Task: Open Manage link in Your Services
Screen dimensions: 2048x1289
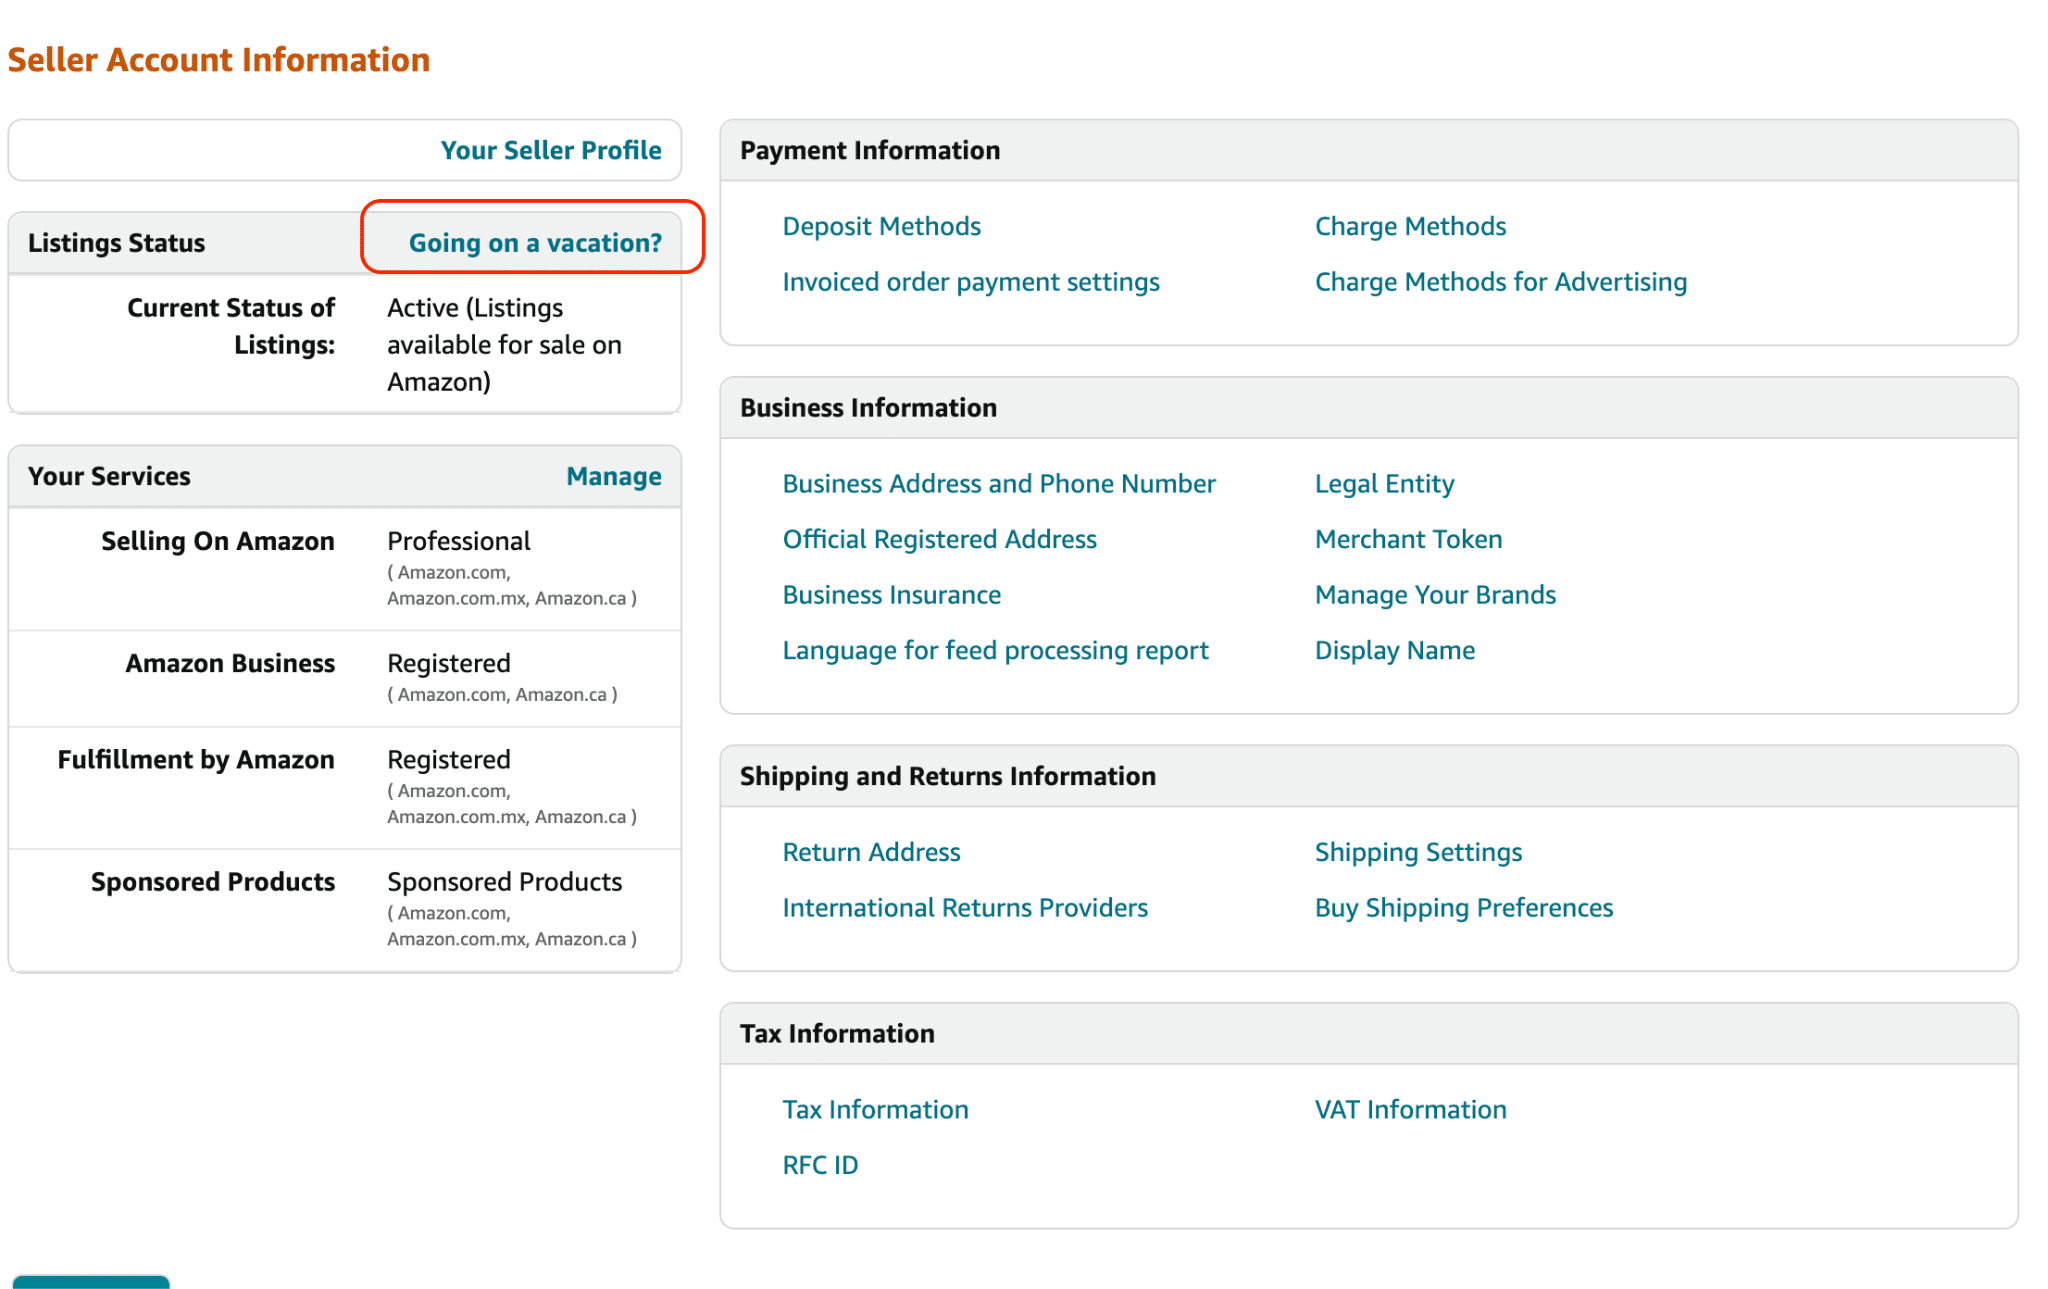Action: [x=614, y=476]
